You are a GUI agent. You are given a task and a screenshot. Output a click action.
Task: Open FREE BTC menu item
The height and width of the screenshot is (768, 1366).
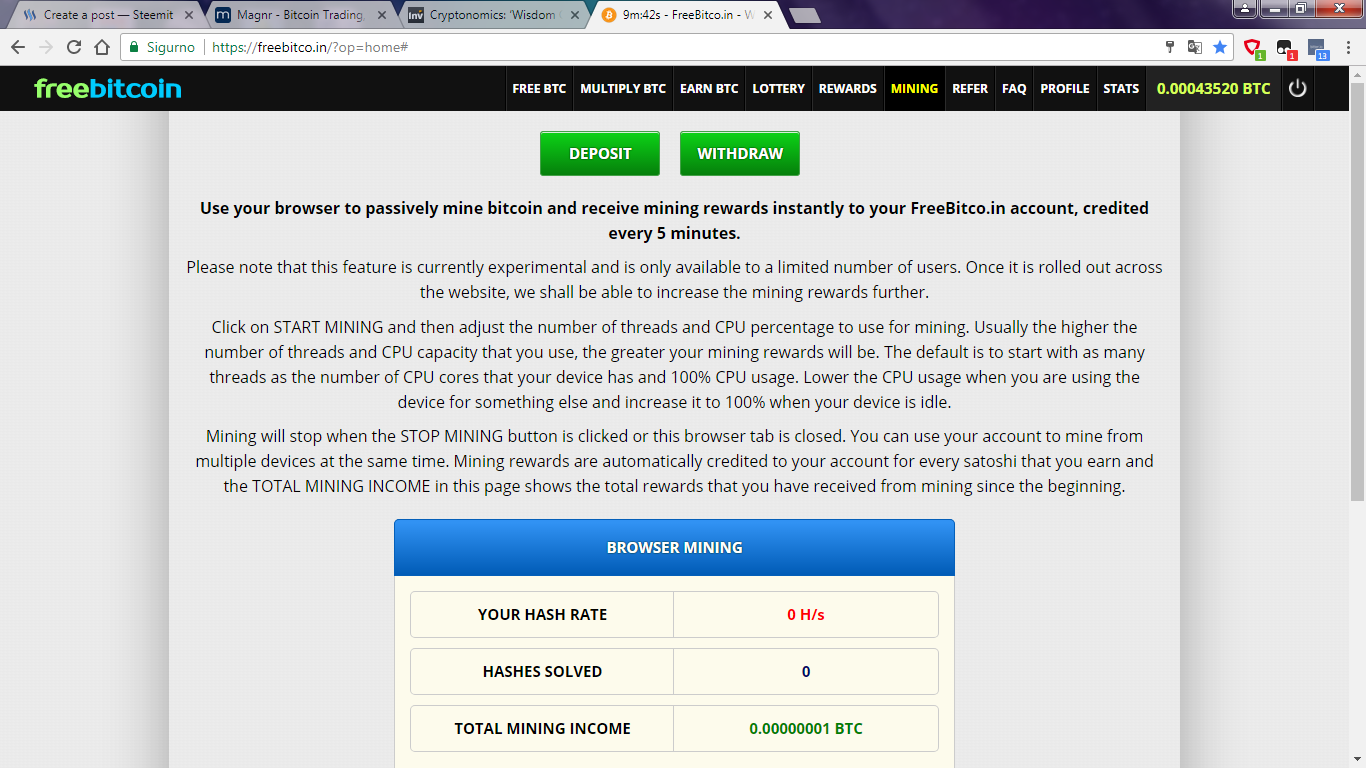[x=539, y=89]
